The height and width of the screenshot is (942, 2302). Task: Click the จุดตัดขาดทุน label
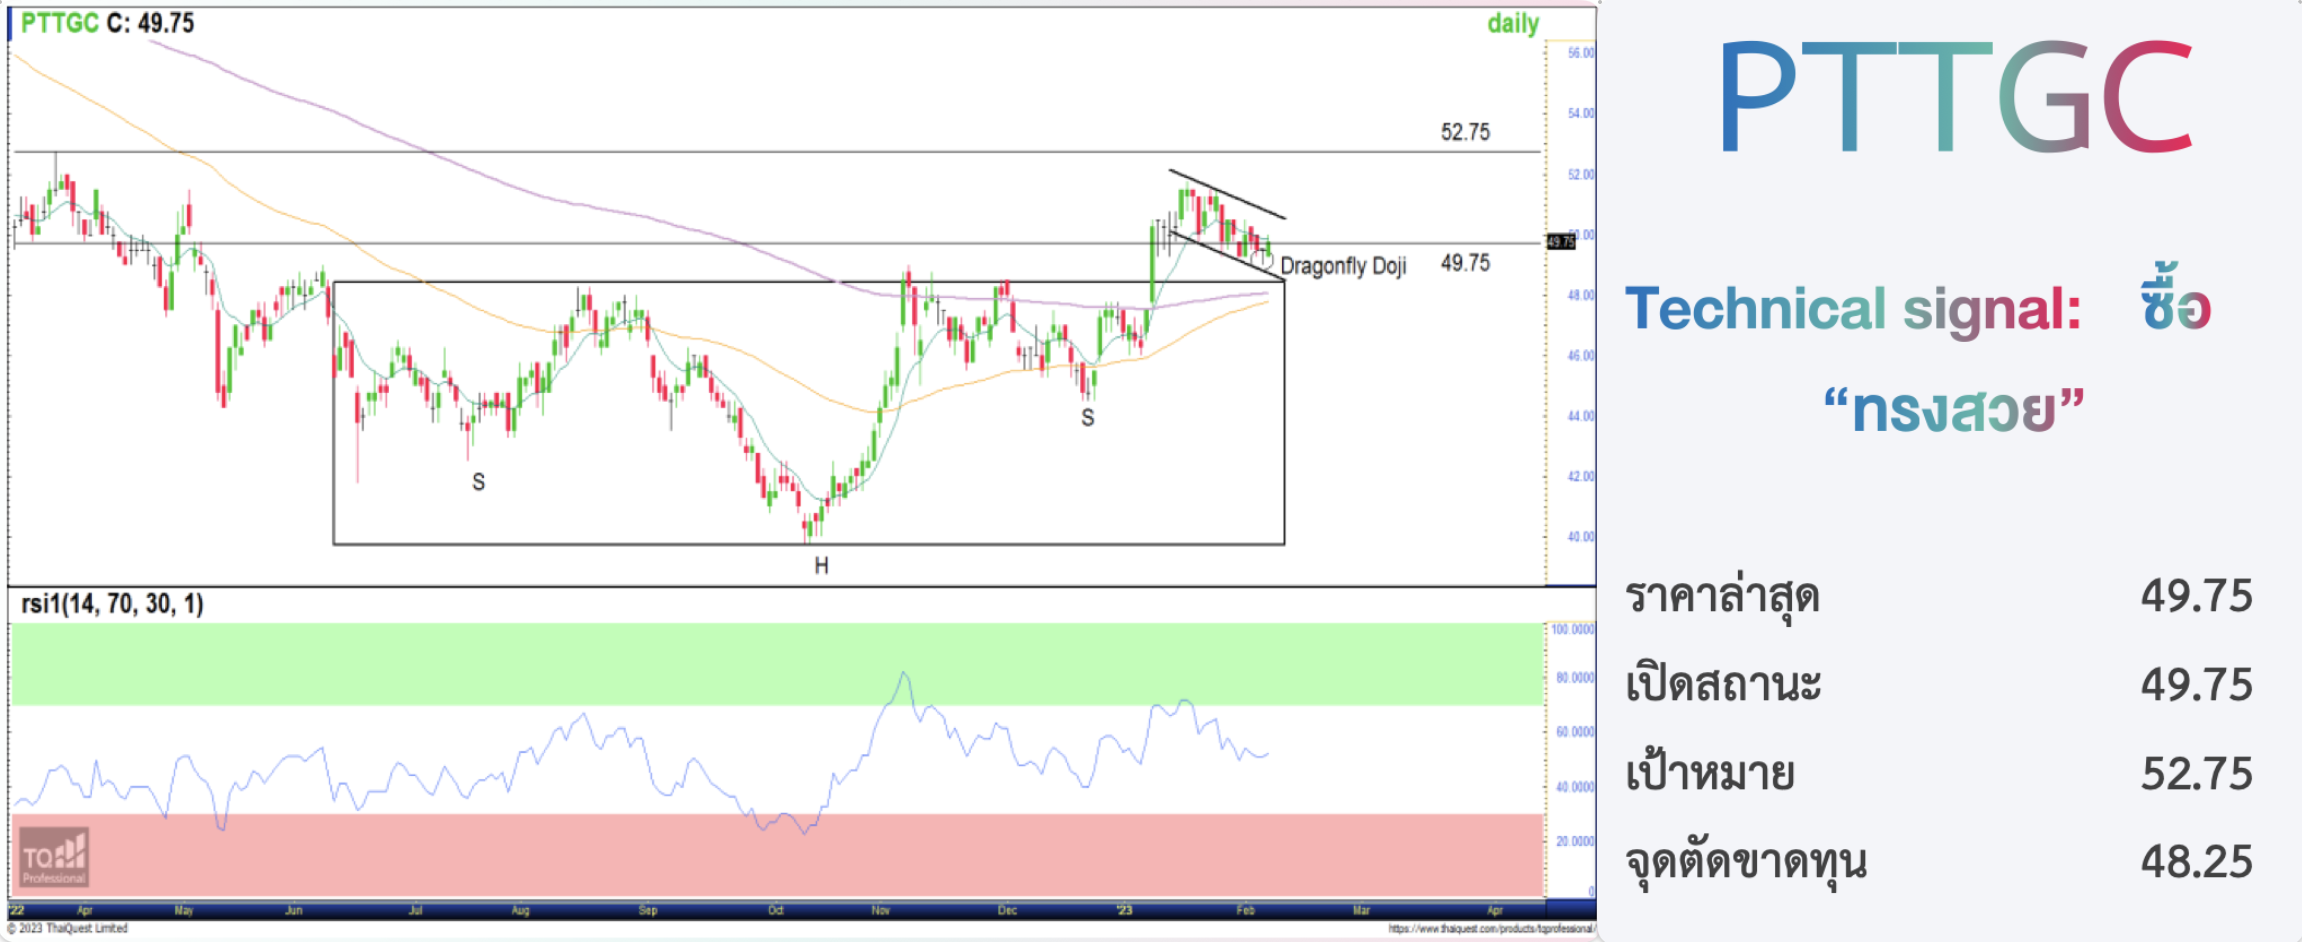(x=1746, y=862)
